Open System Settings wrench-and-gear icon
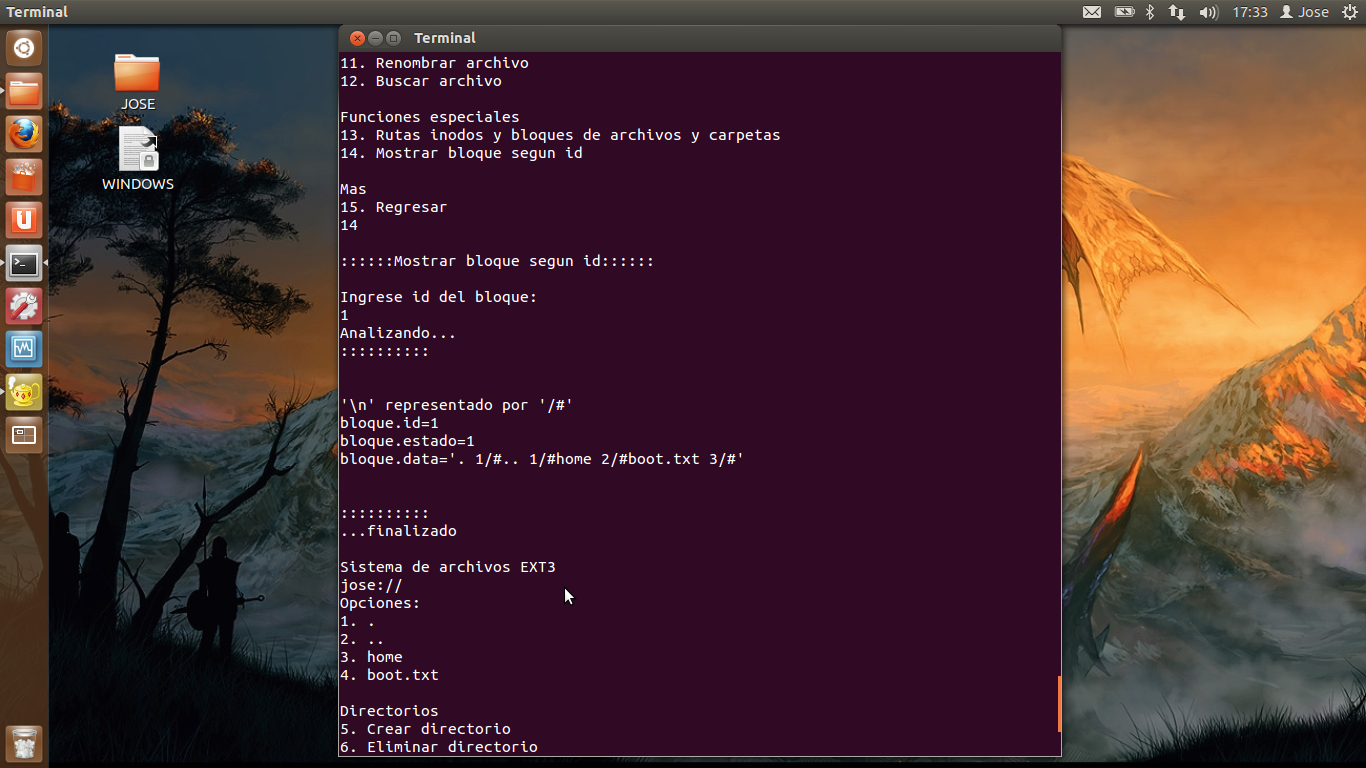Image resolution: width=1366 pixels, height=768 pixels. pos(24,307)
